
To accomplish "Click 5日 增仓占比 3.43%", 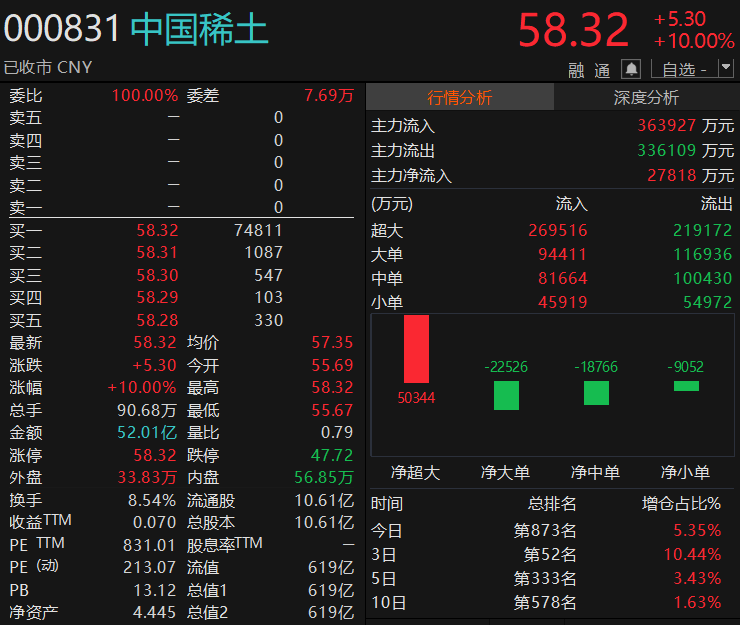I will pos(697,578).
